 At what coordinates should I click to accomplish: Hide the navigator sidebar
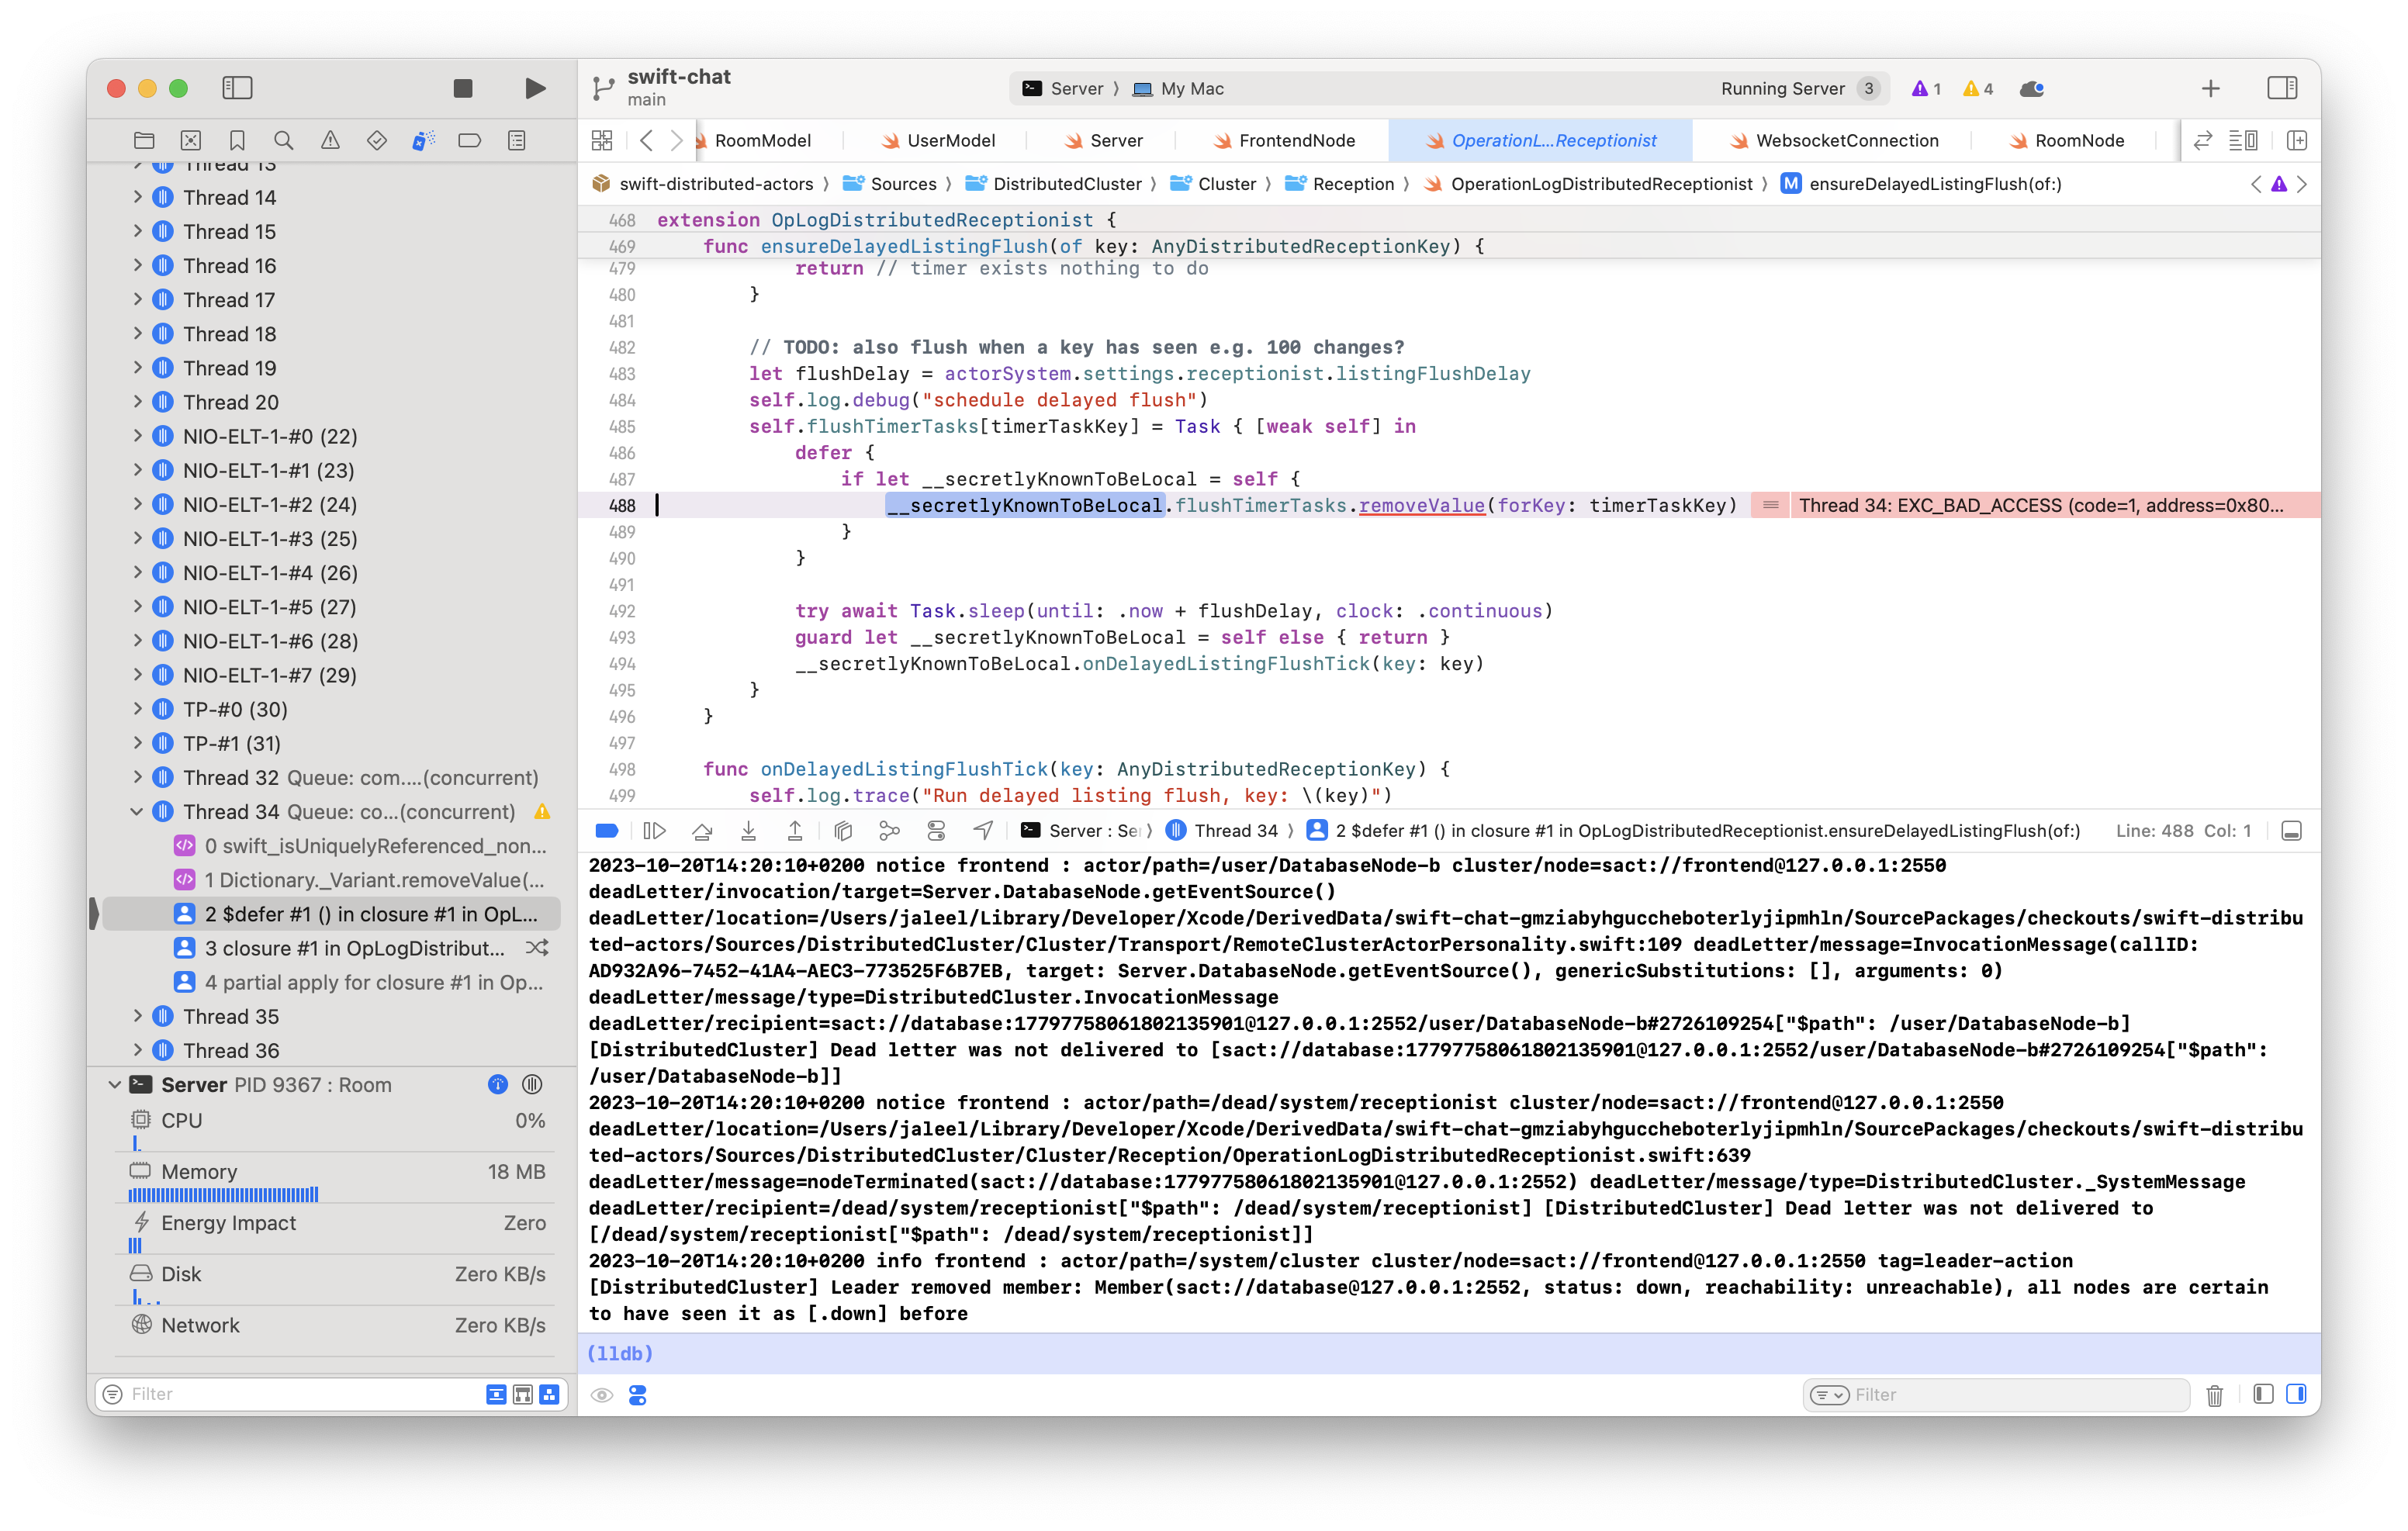click(238, 88)
